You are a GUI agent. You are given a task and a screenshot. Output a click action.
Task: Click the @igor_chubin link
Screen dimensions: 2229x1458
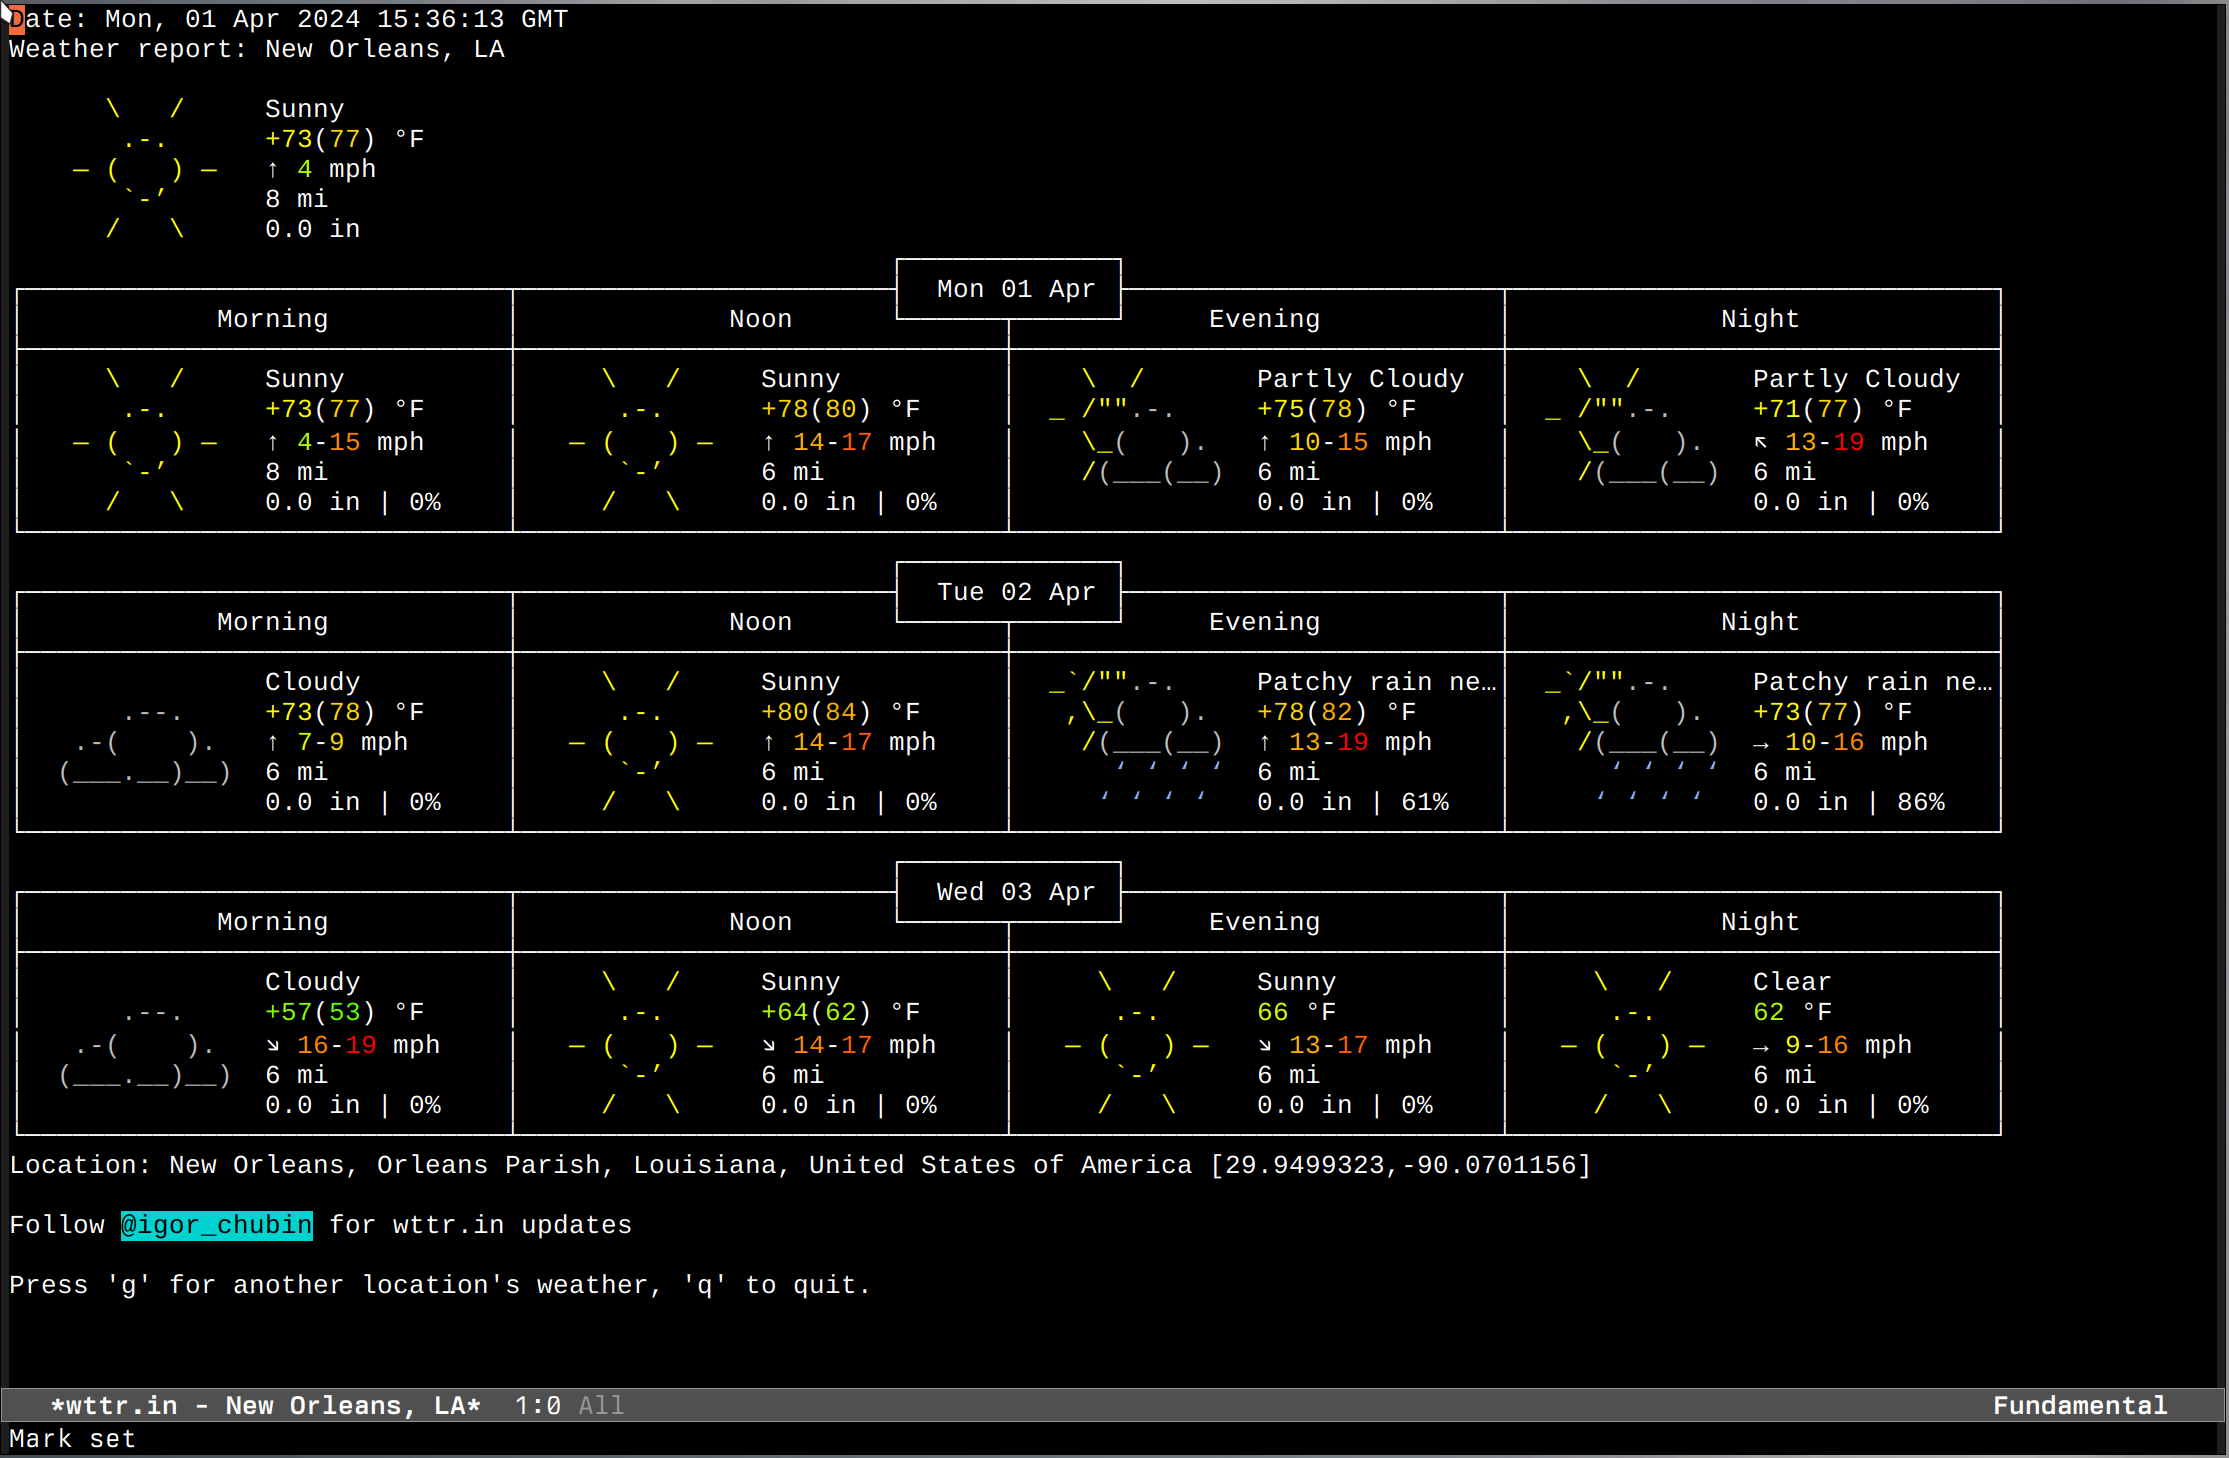(216, 1225)
